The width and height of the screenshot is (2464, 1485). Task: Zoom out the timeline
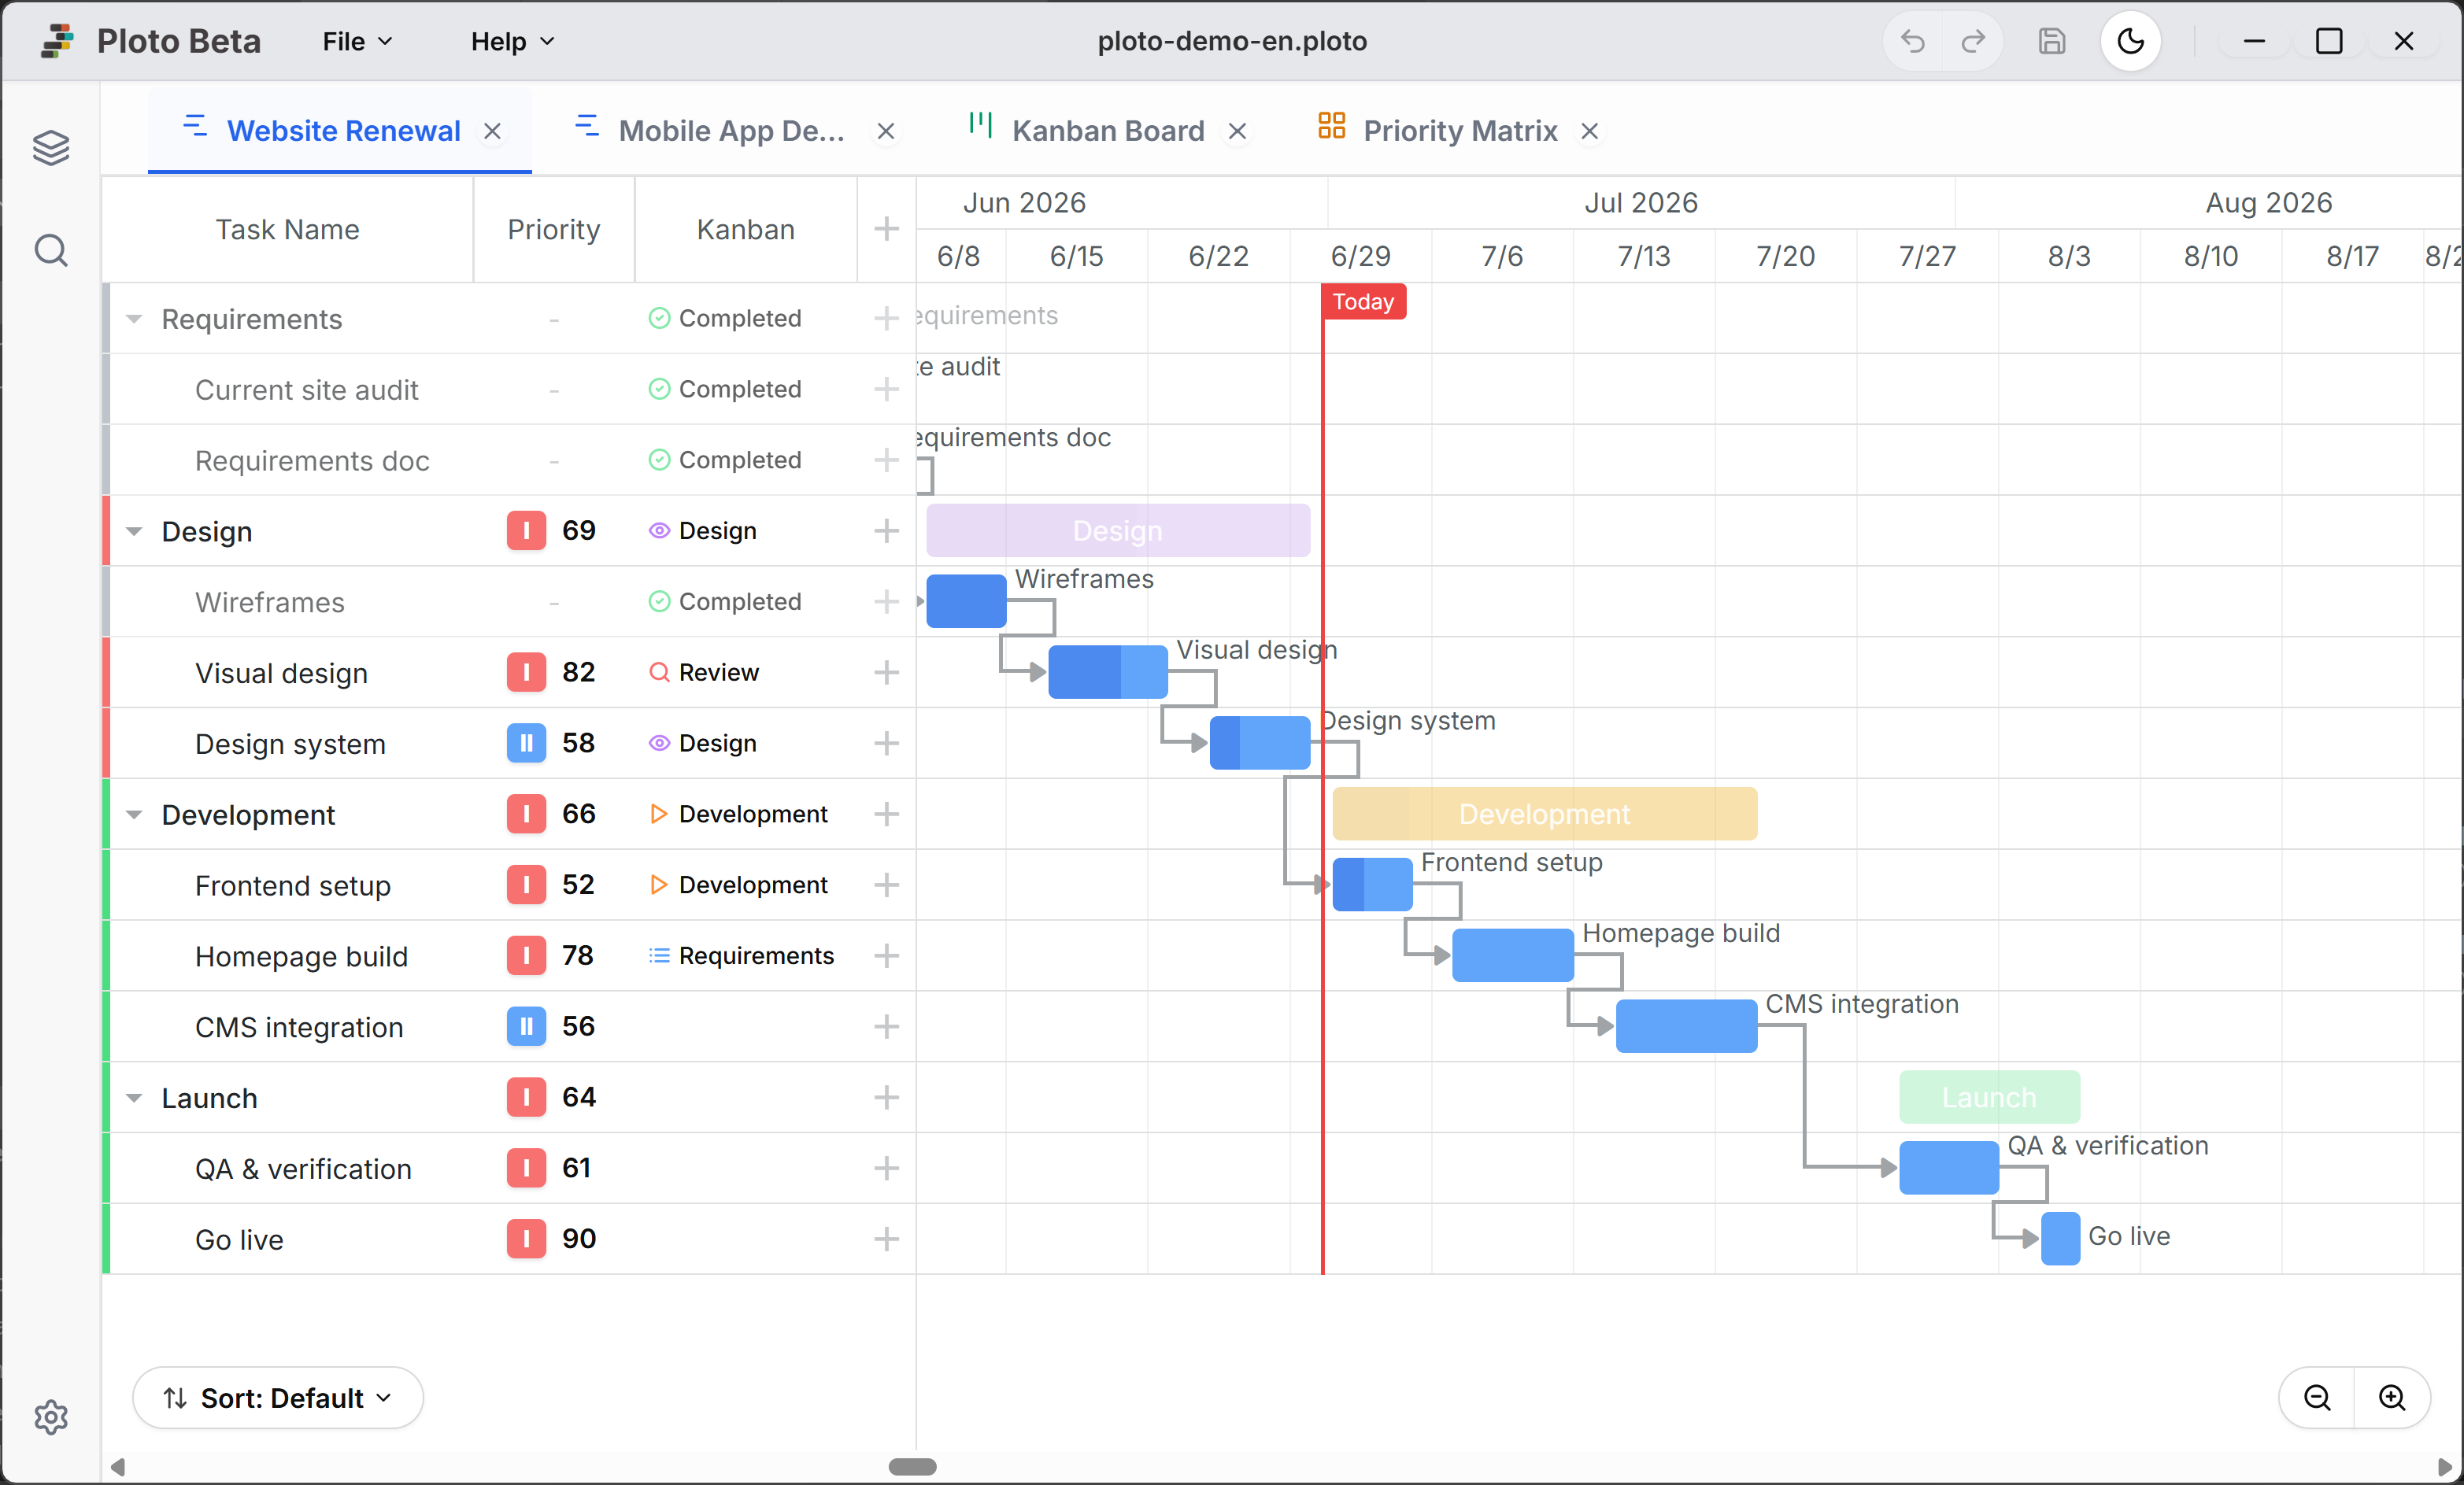[x=2317, y=1397]
